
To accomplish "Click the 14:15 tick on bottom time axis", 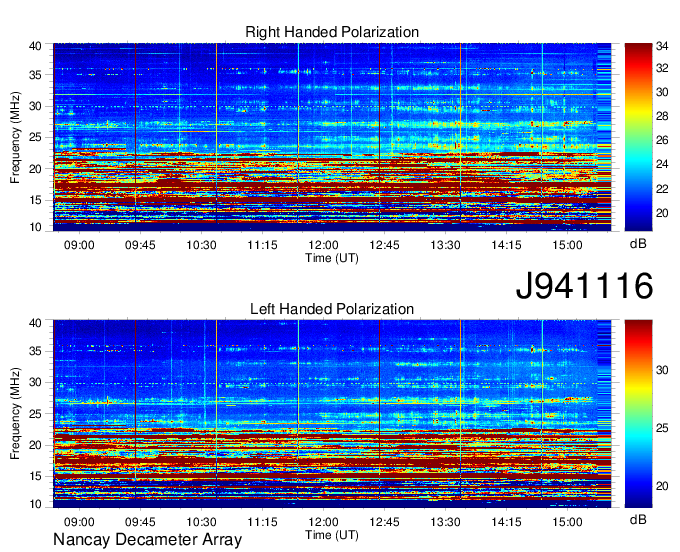I will pyautogui.click(x=507, y=522).
